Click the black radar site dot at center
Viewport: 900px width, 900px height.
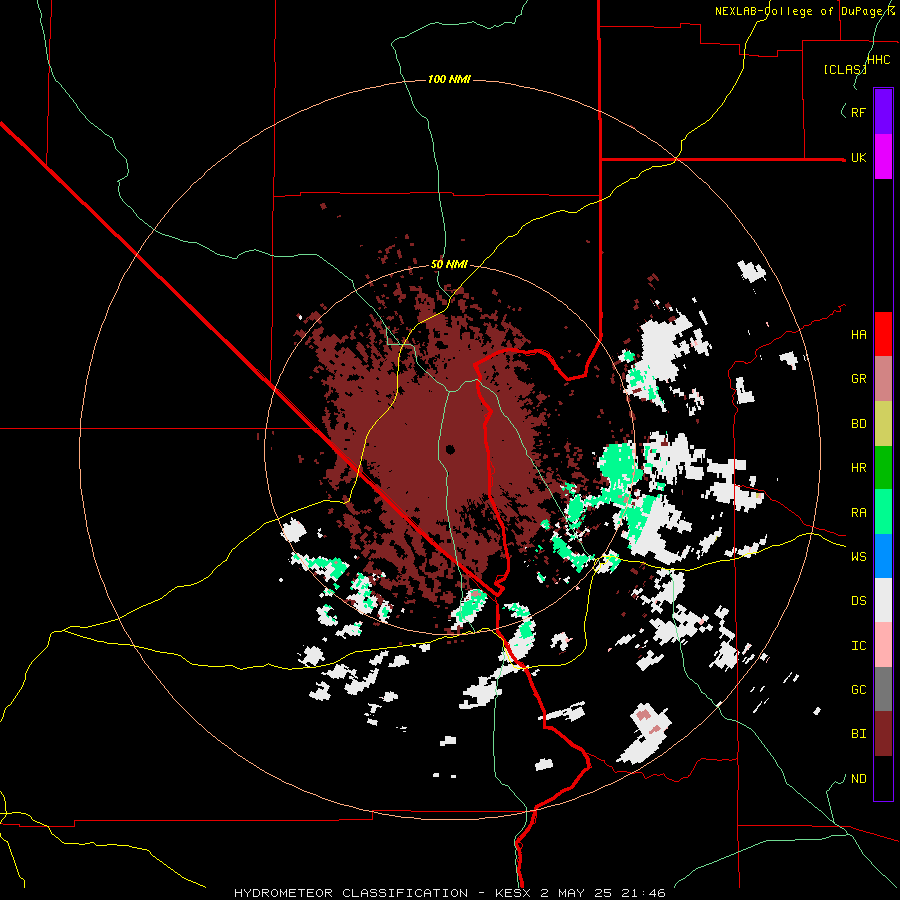(450, 449)
